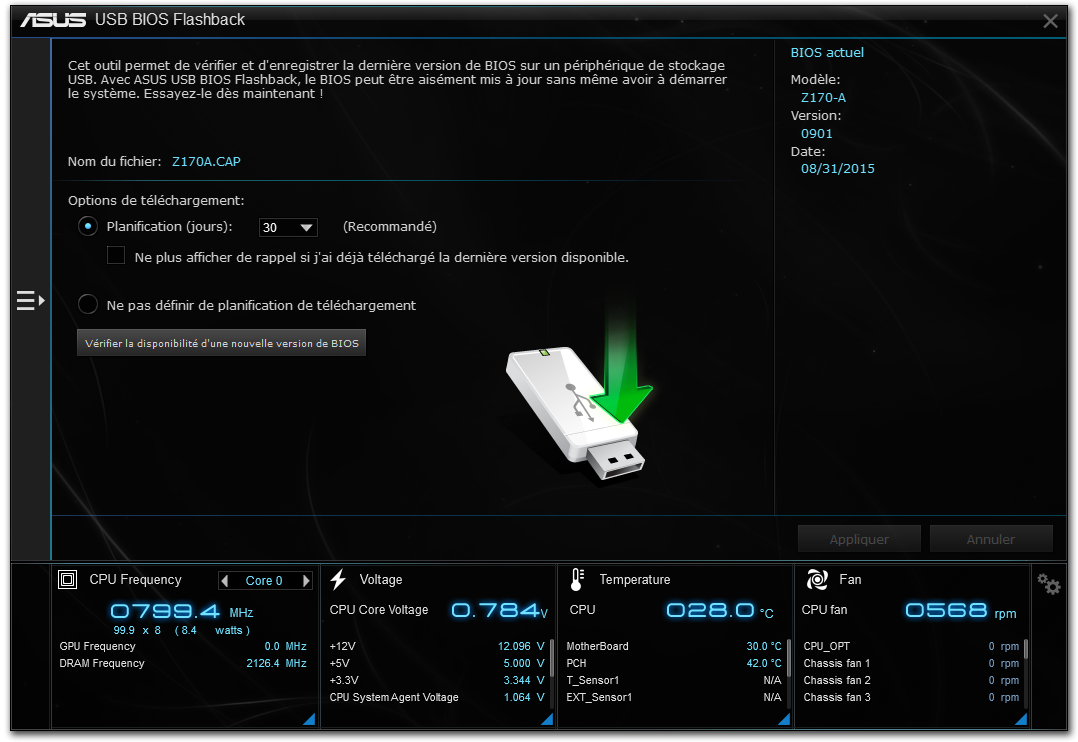
Task: Click the Appliquer button
Action: tap(858, 539)
